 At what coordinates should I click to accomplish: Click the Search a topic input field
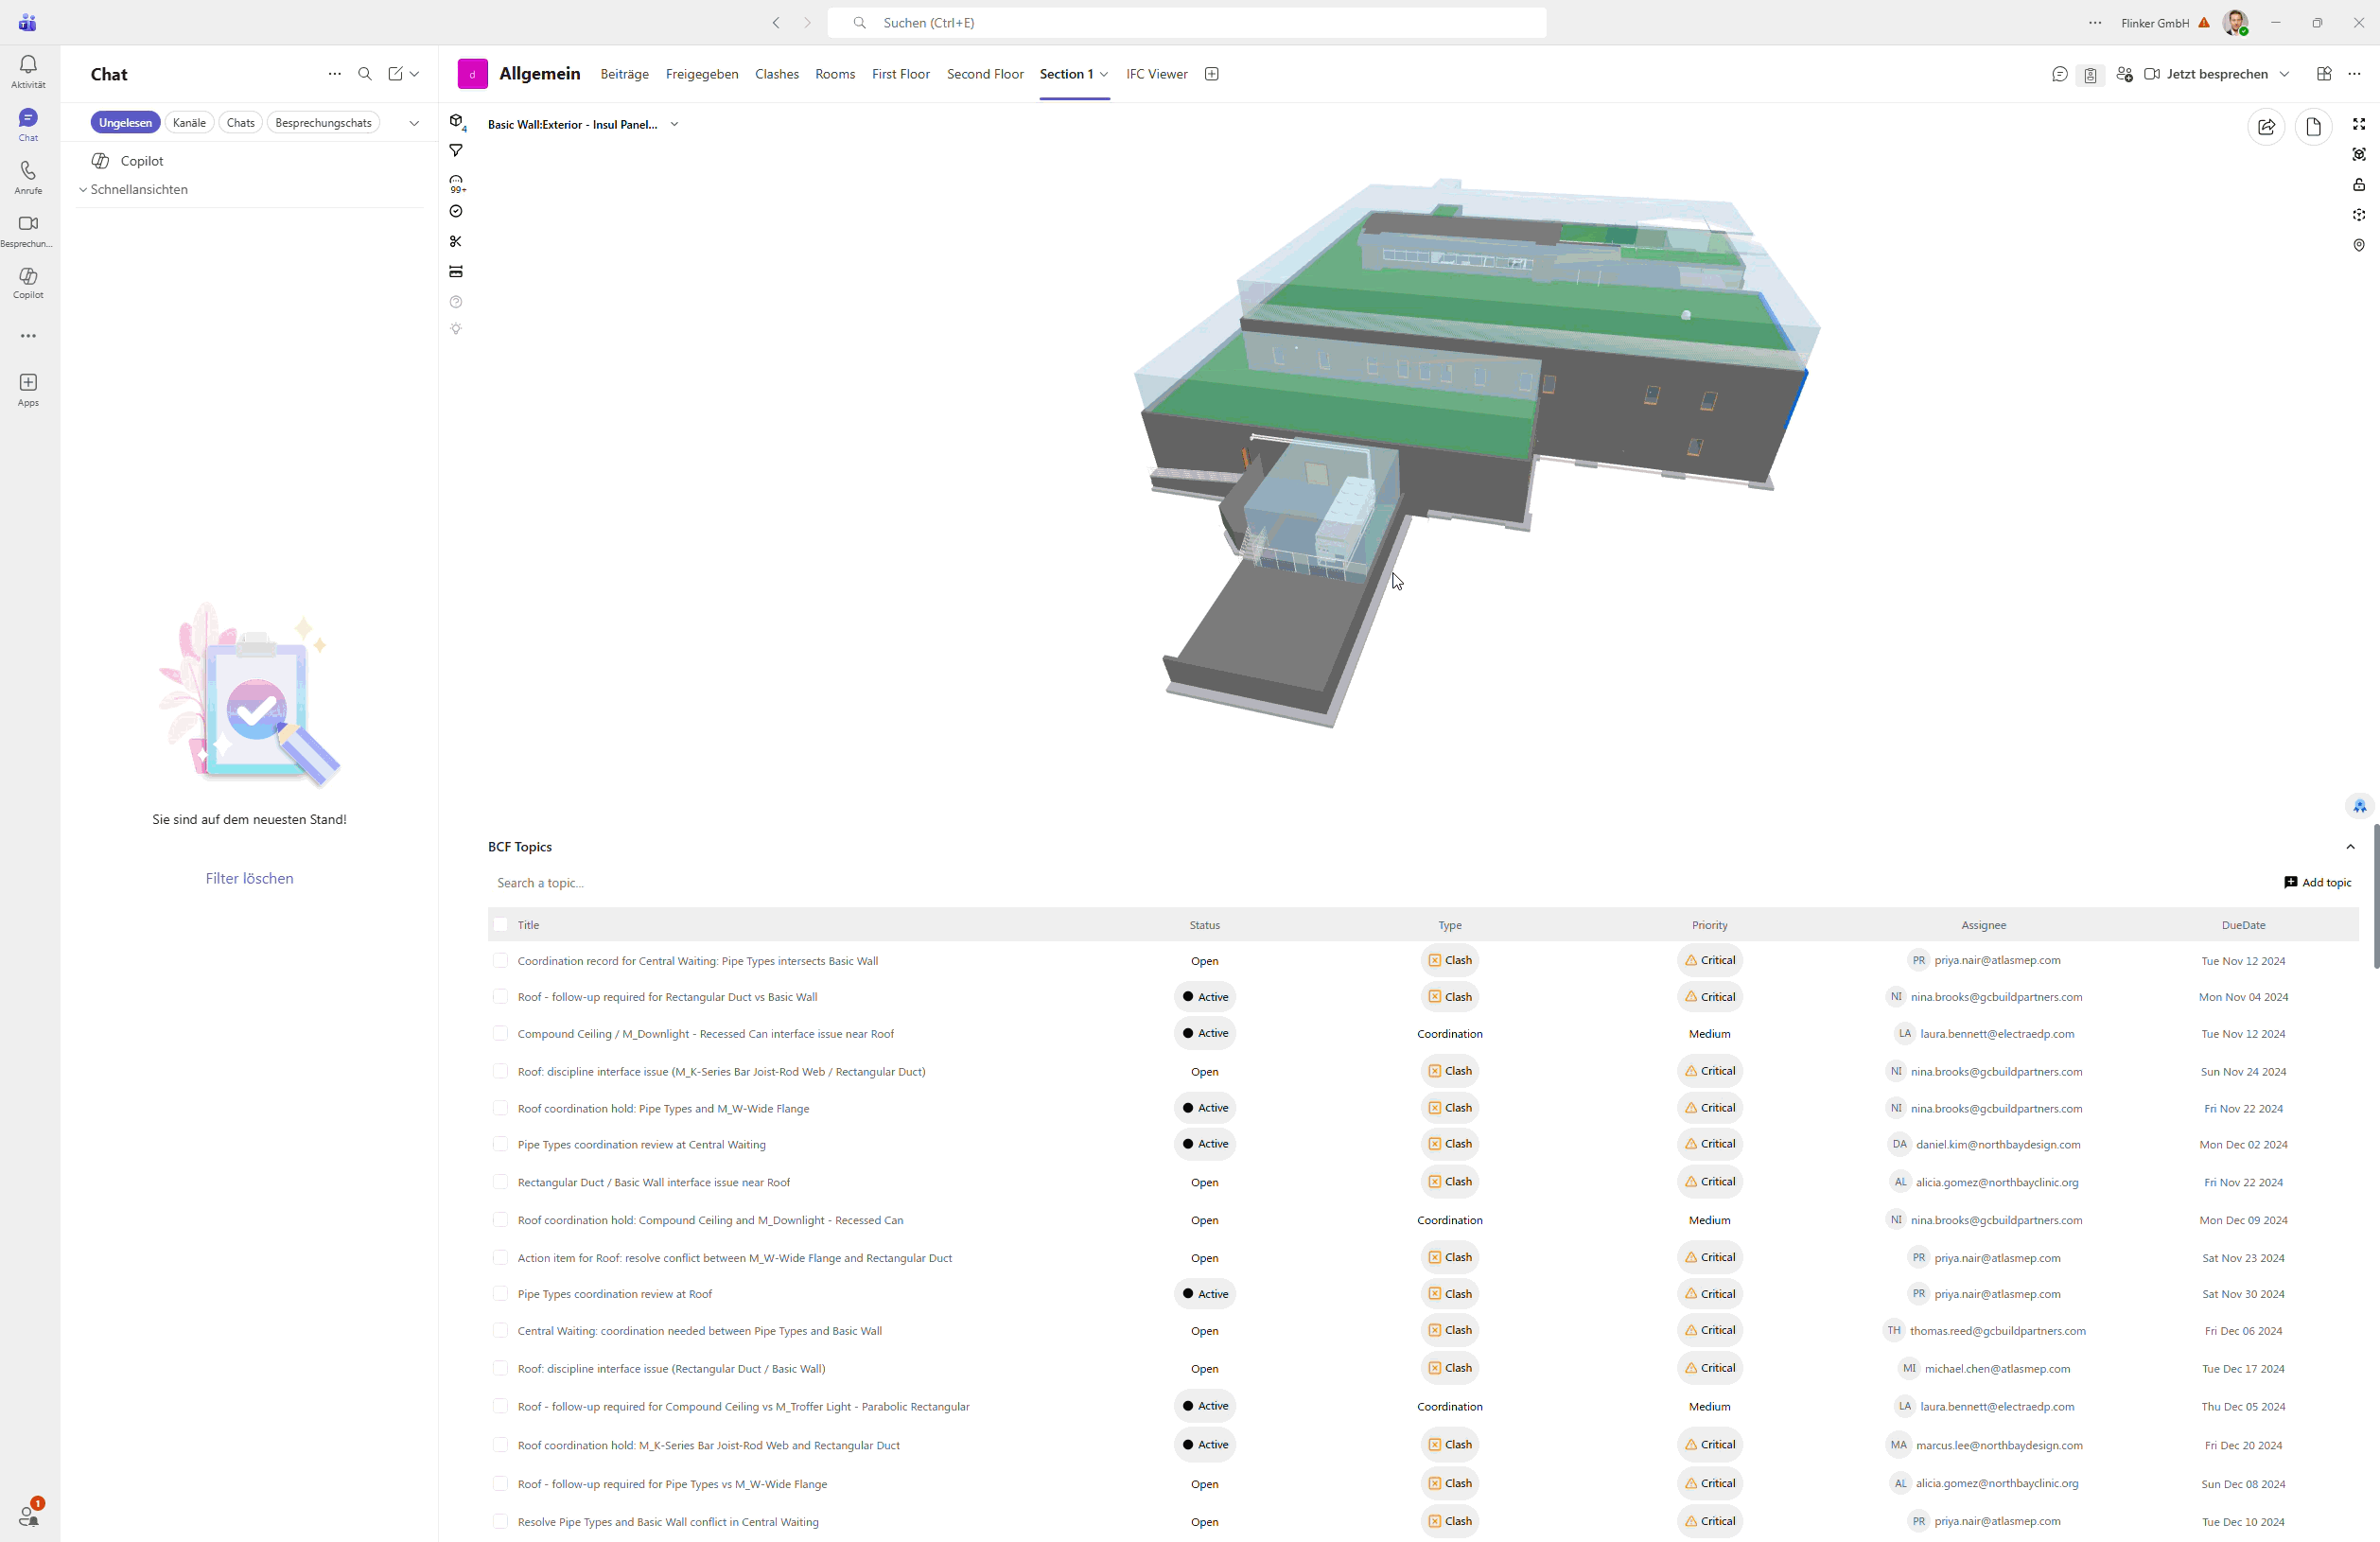[800, 883]
